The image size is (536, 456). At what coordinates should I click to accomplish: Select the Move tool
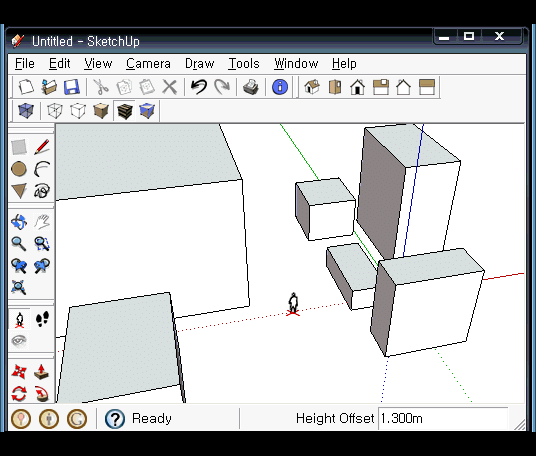pyautogui.click(x=19, y=372)
